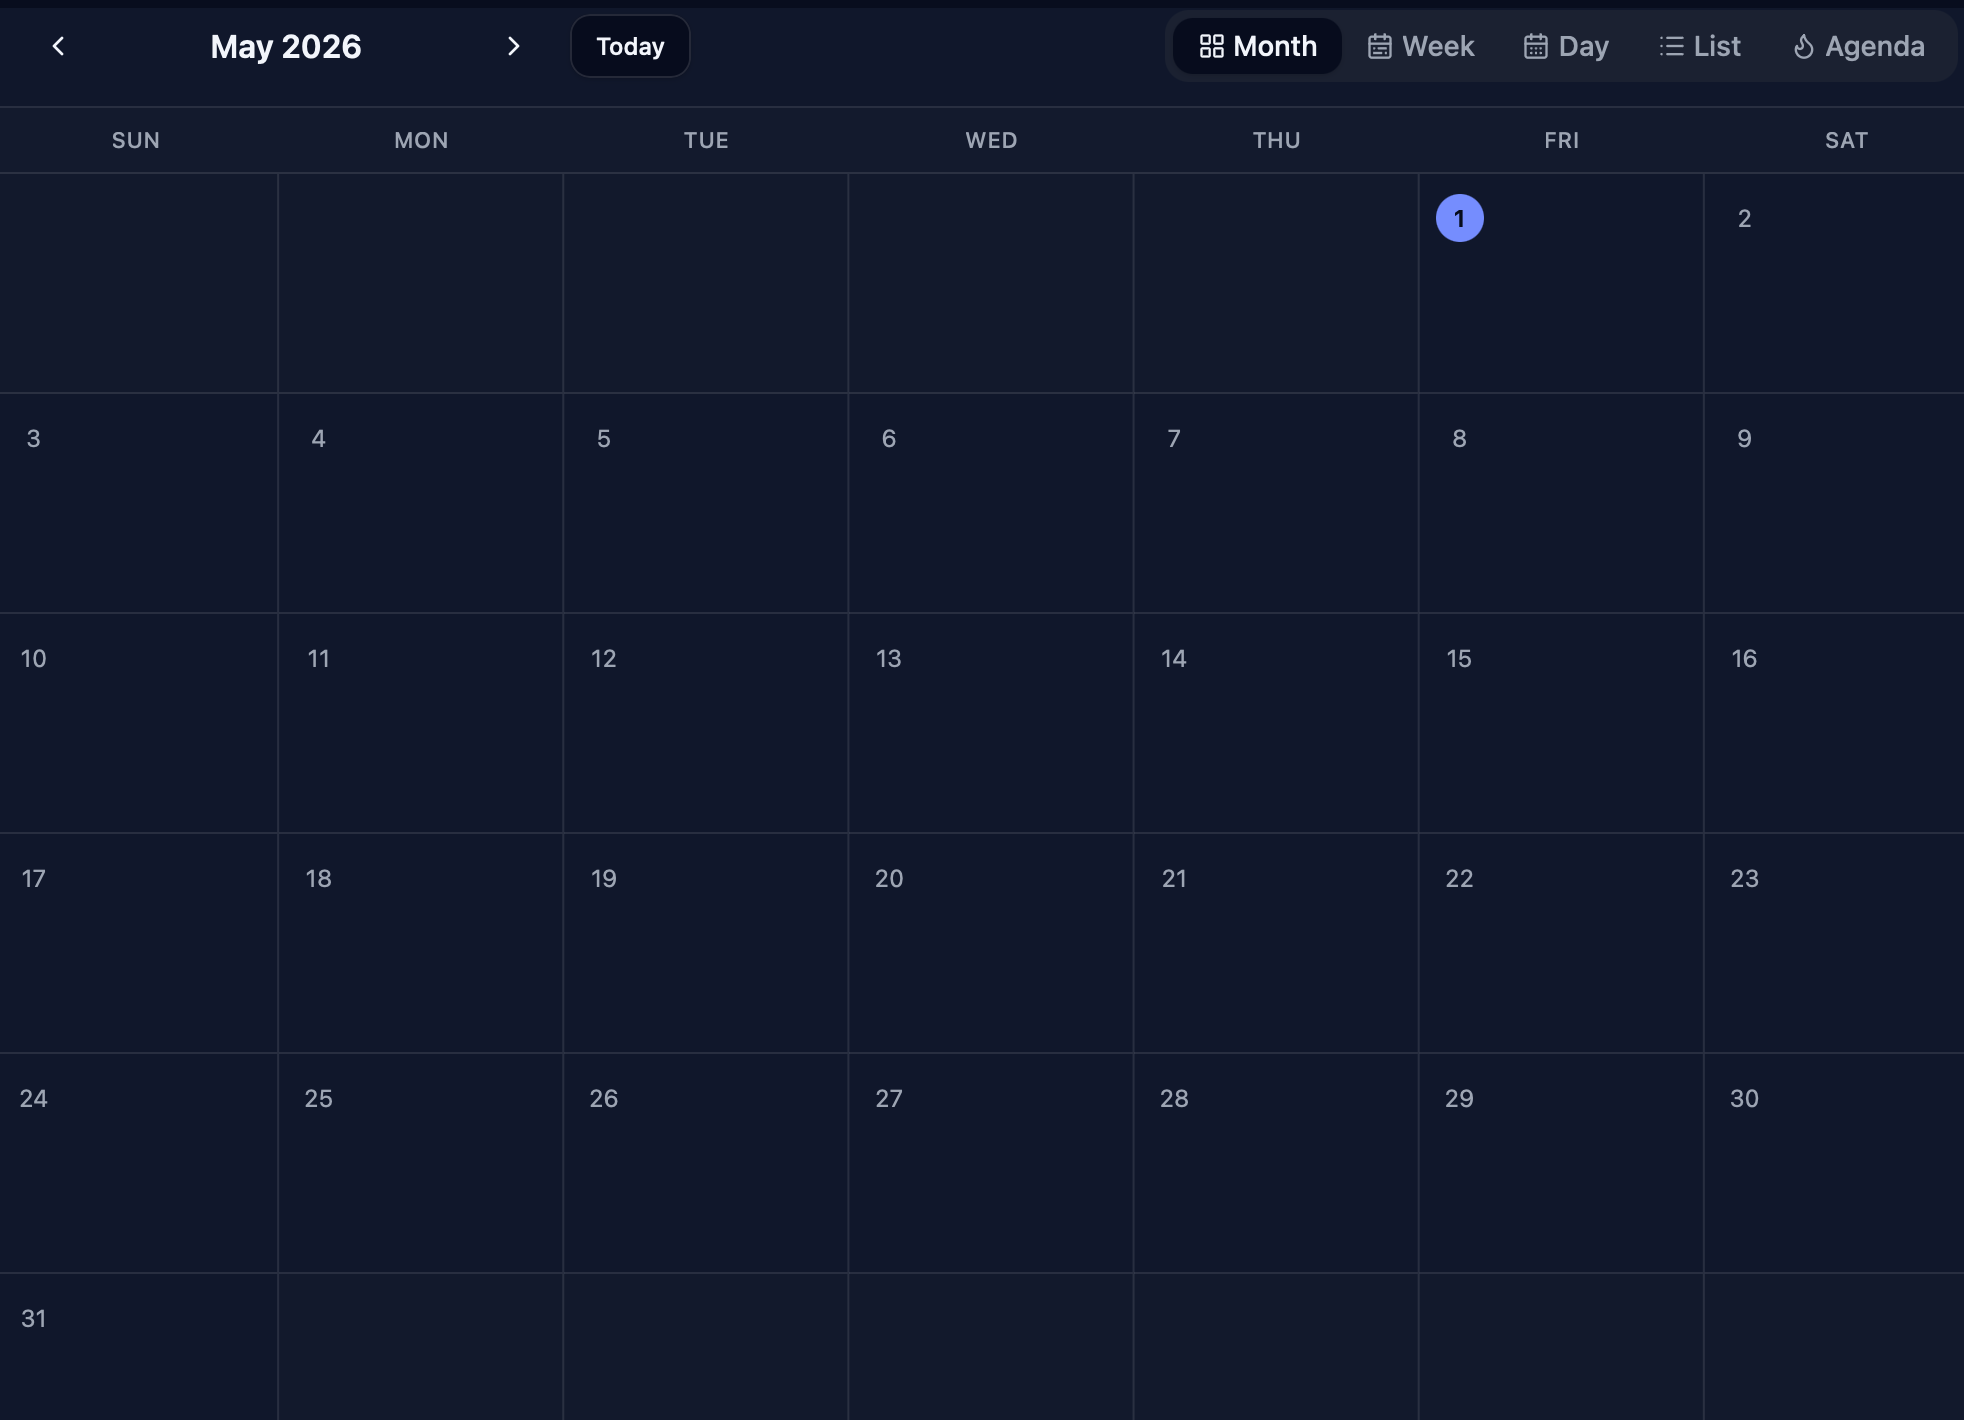Screen dimensions: 1964x1420
Task: Select date 31 in calendar
Action: pyautogui.click(x=33, y=1318)
